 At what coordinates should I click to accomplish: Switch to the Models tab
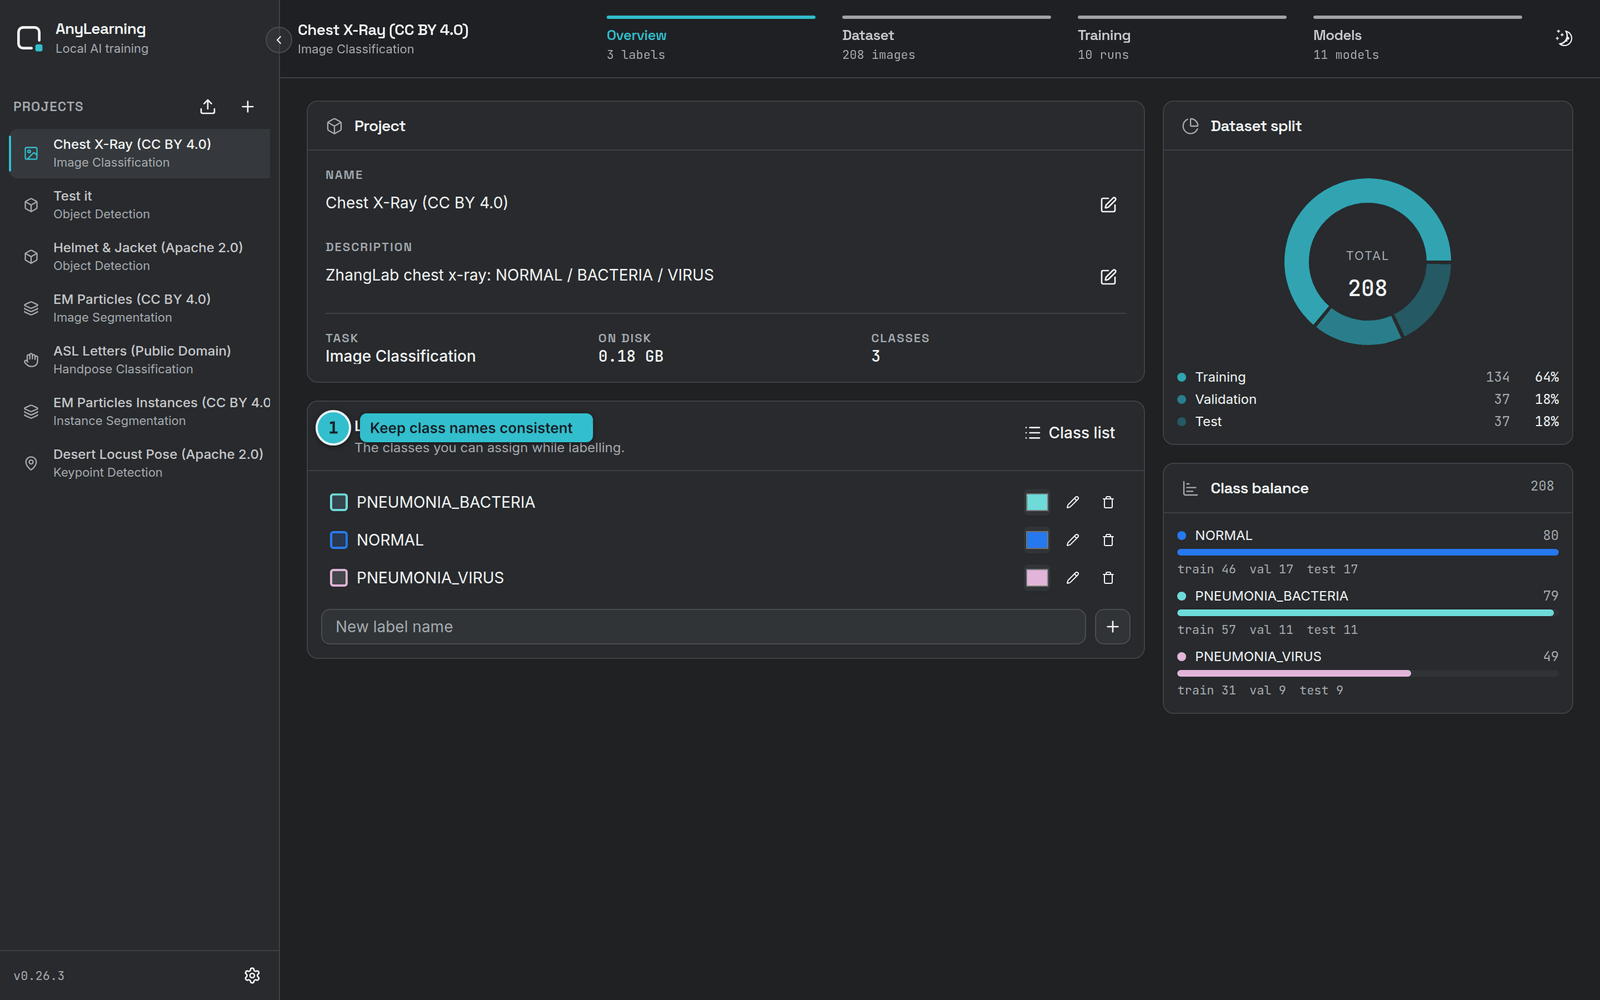click(x=1417, y=40)
